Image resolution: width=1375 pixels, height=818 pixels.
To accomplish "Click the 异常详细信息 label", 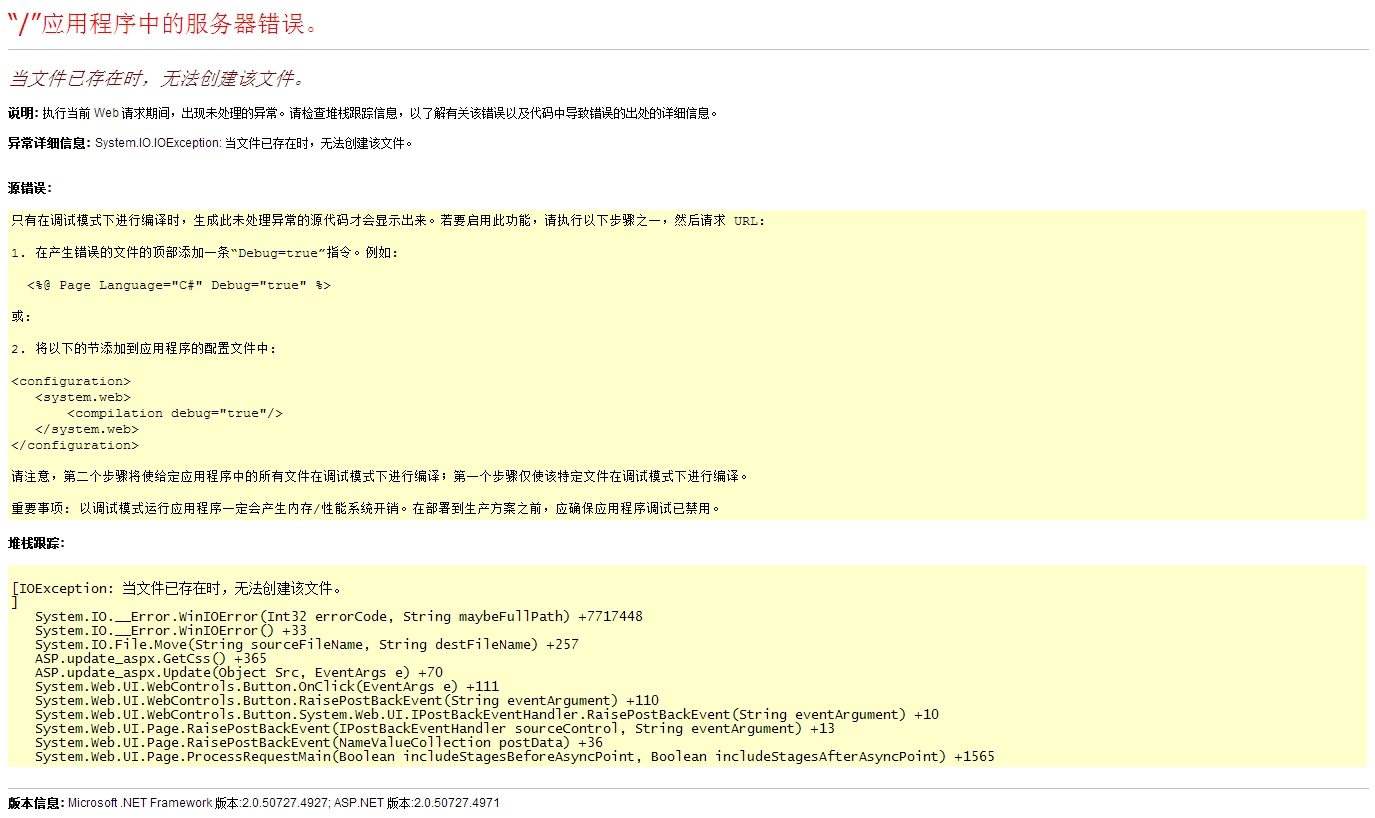I will click(49, 143).
